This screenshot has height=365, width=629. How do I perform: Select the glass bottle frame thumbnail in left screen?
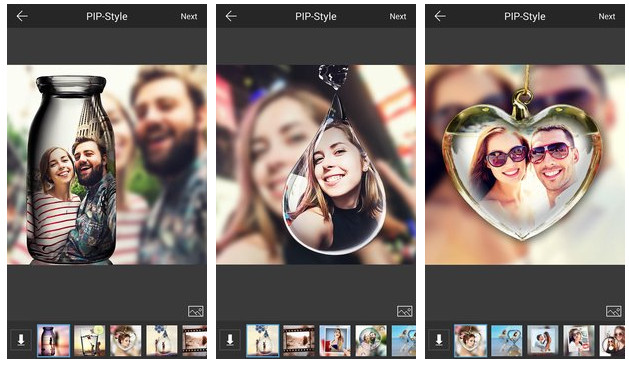point(53,341)
